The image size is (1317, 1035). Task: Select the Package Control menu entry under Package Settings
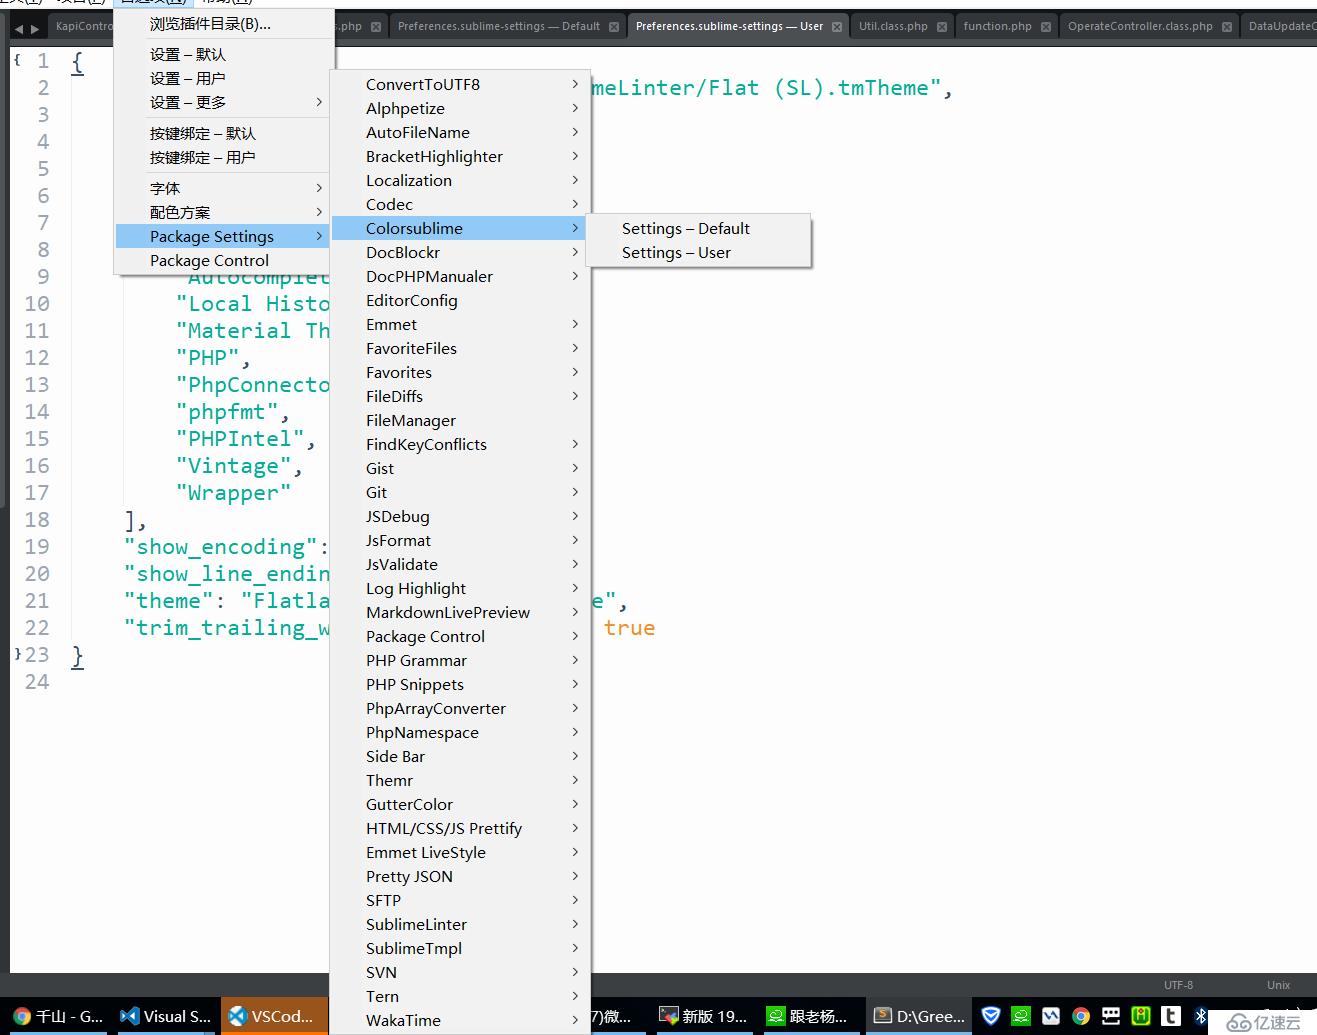(x=224, y=260)
